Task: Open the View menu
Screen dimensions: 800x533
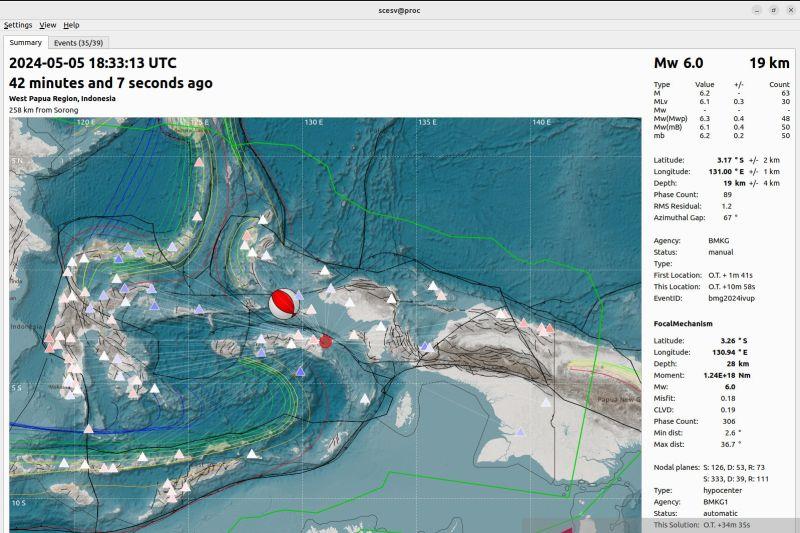Action: tap(47, 24)
